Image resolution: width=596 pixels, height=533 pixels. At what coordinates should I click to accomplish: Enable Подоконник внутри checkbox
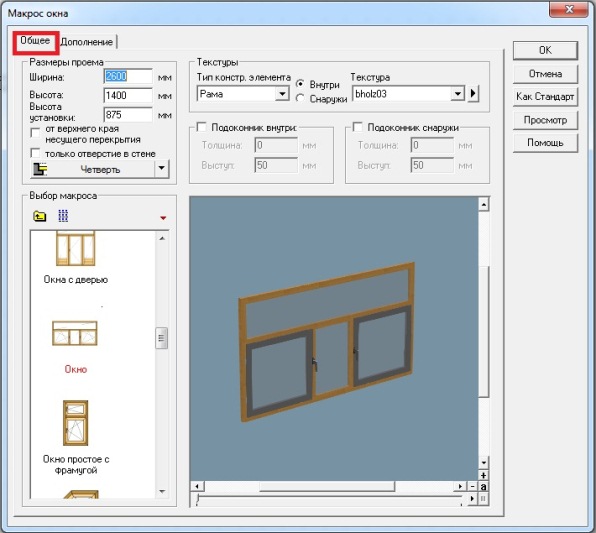pos(201,127)
